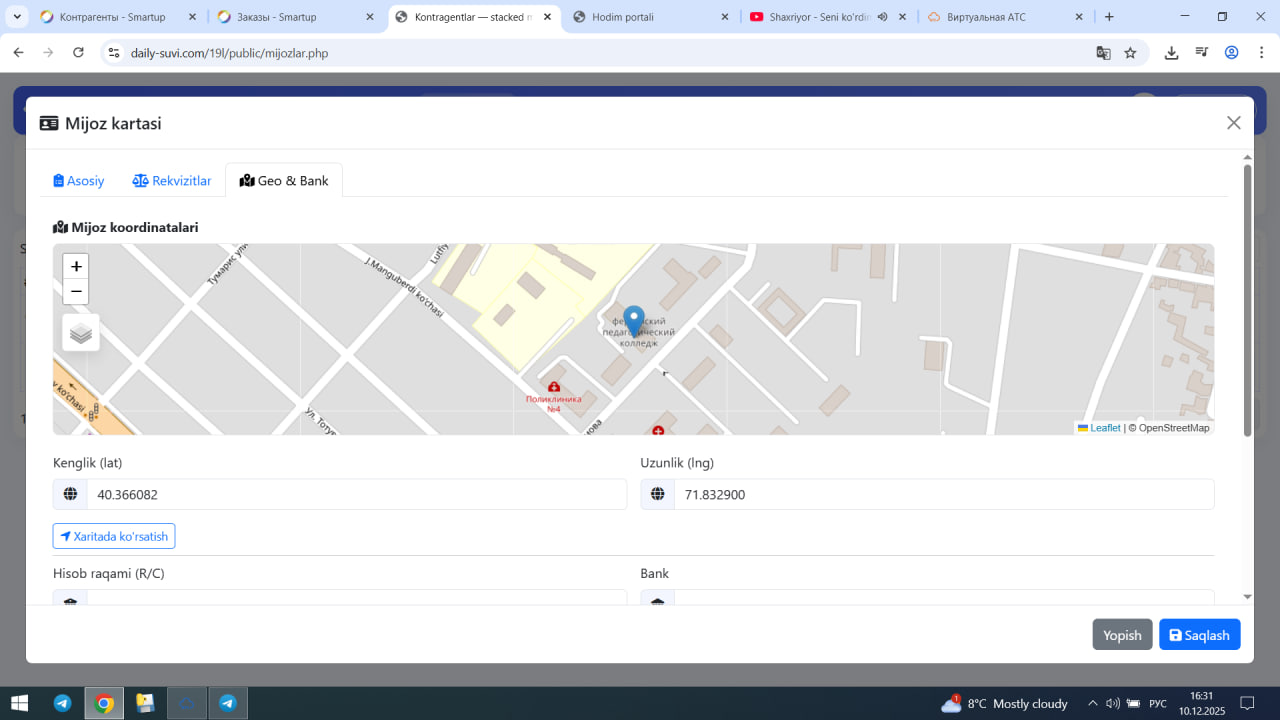This screenshot has height=720, width=1280.
Task: Show hidden system tray icons
Action: 1092,703
